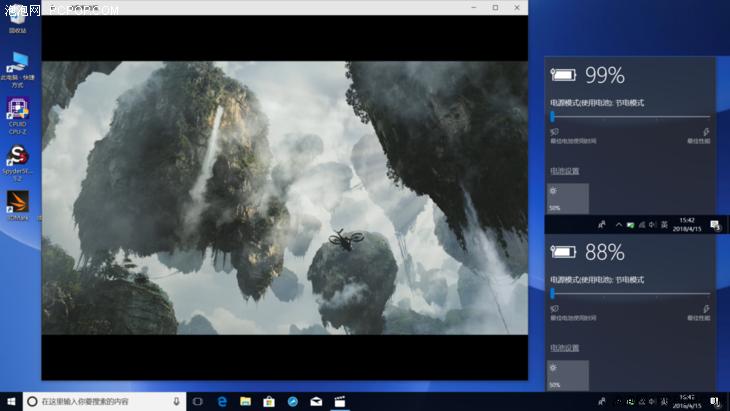This screenshot has height=411, width=730.
Task: Open the Recycle Bin desktop icon
Action: [x=17, y=19]
